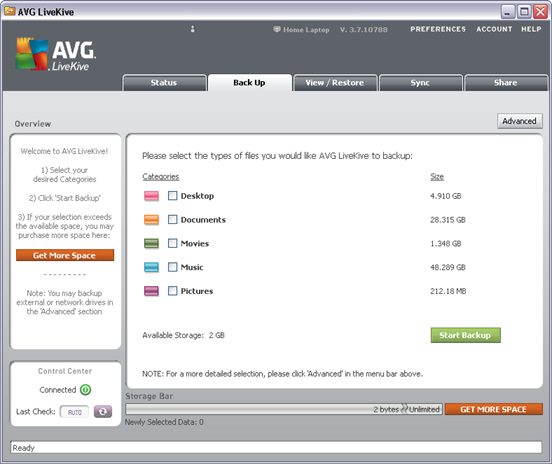Check the Desktop checkbox
Viewport: 552px width, 464px height.
(172, 196)
